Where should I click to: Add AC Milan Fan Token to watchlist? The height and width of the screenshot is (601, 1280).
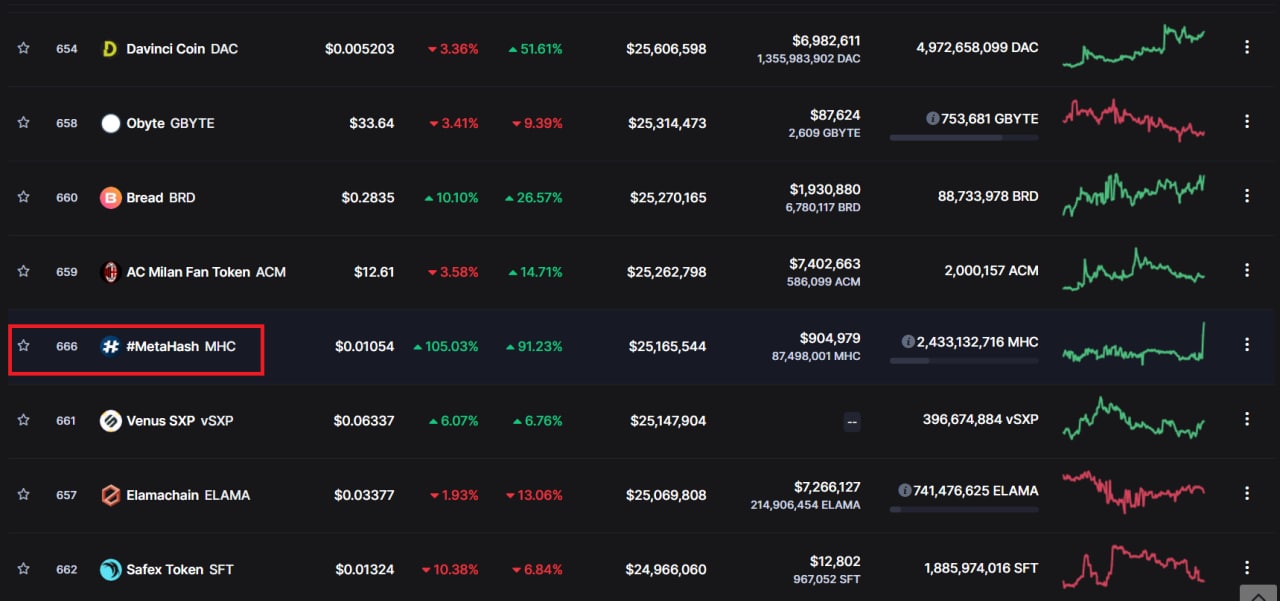tap(23, 271)
